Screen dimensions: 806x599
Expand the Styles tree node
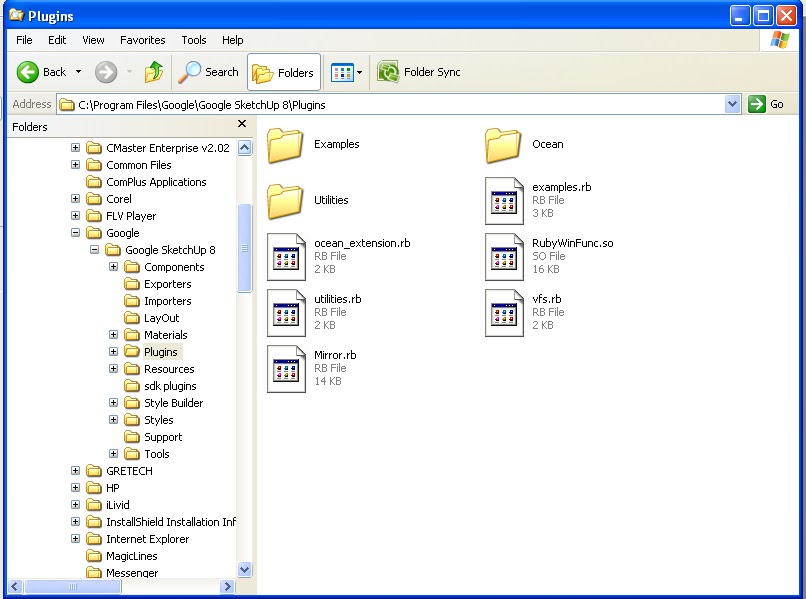[x=114, y=419]
